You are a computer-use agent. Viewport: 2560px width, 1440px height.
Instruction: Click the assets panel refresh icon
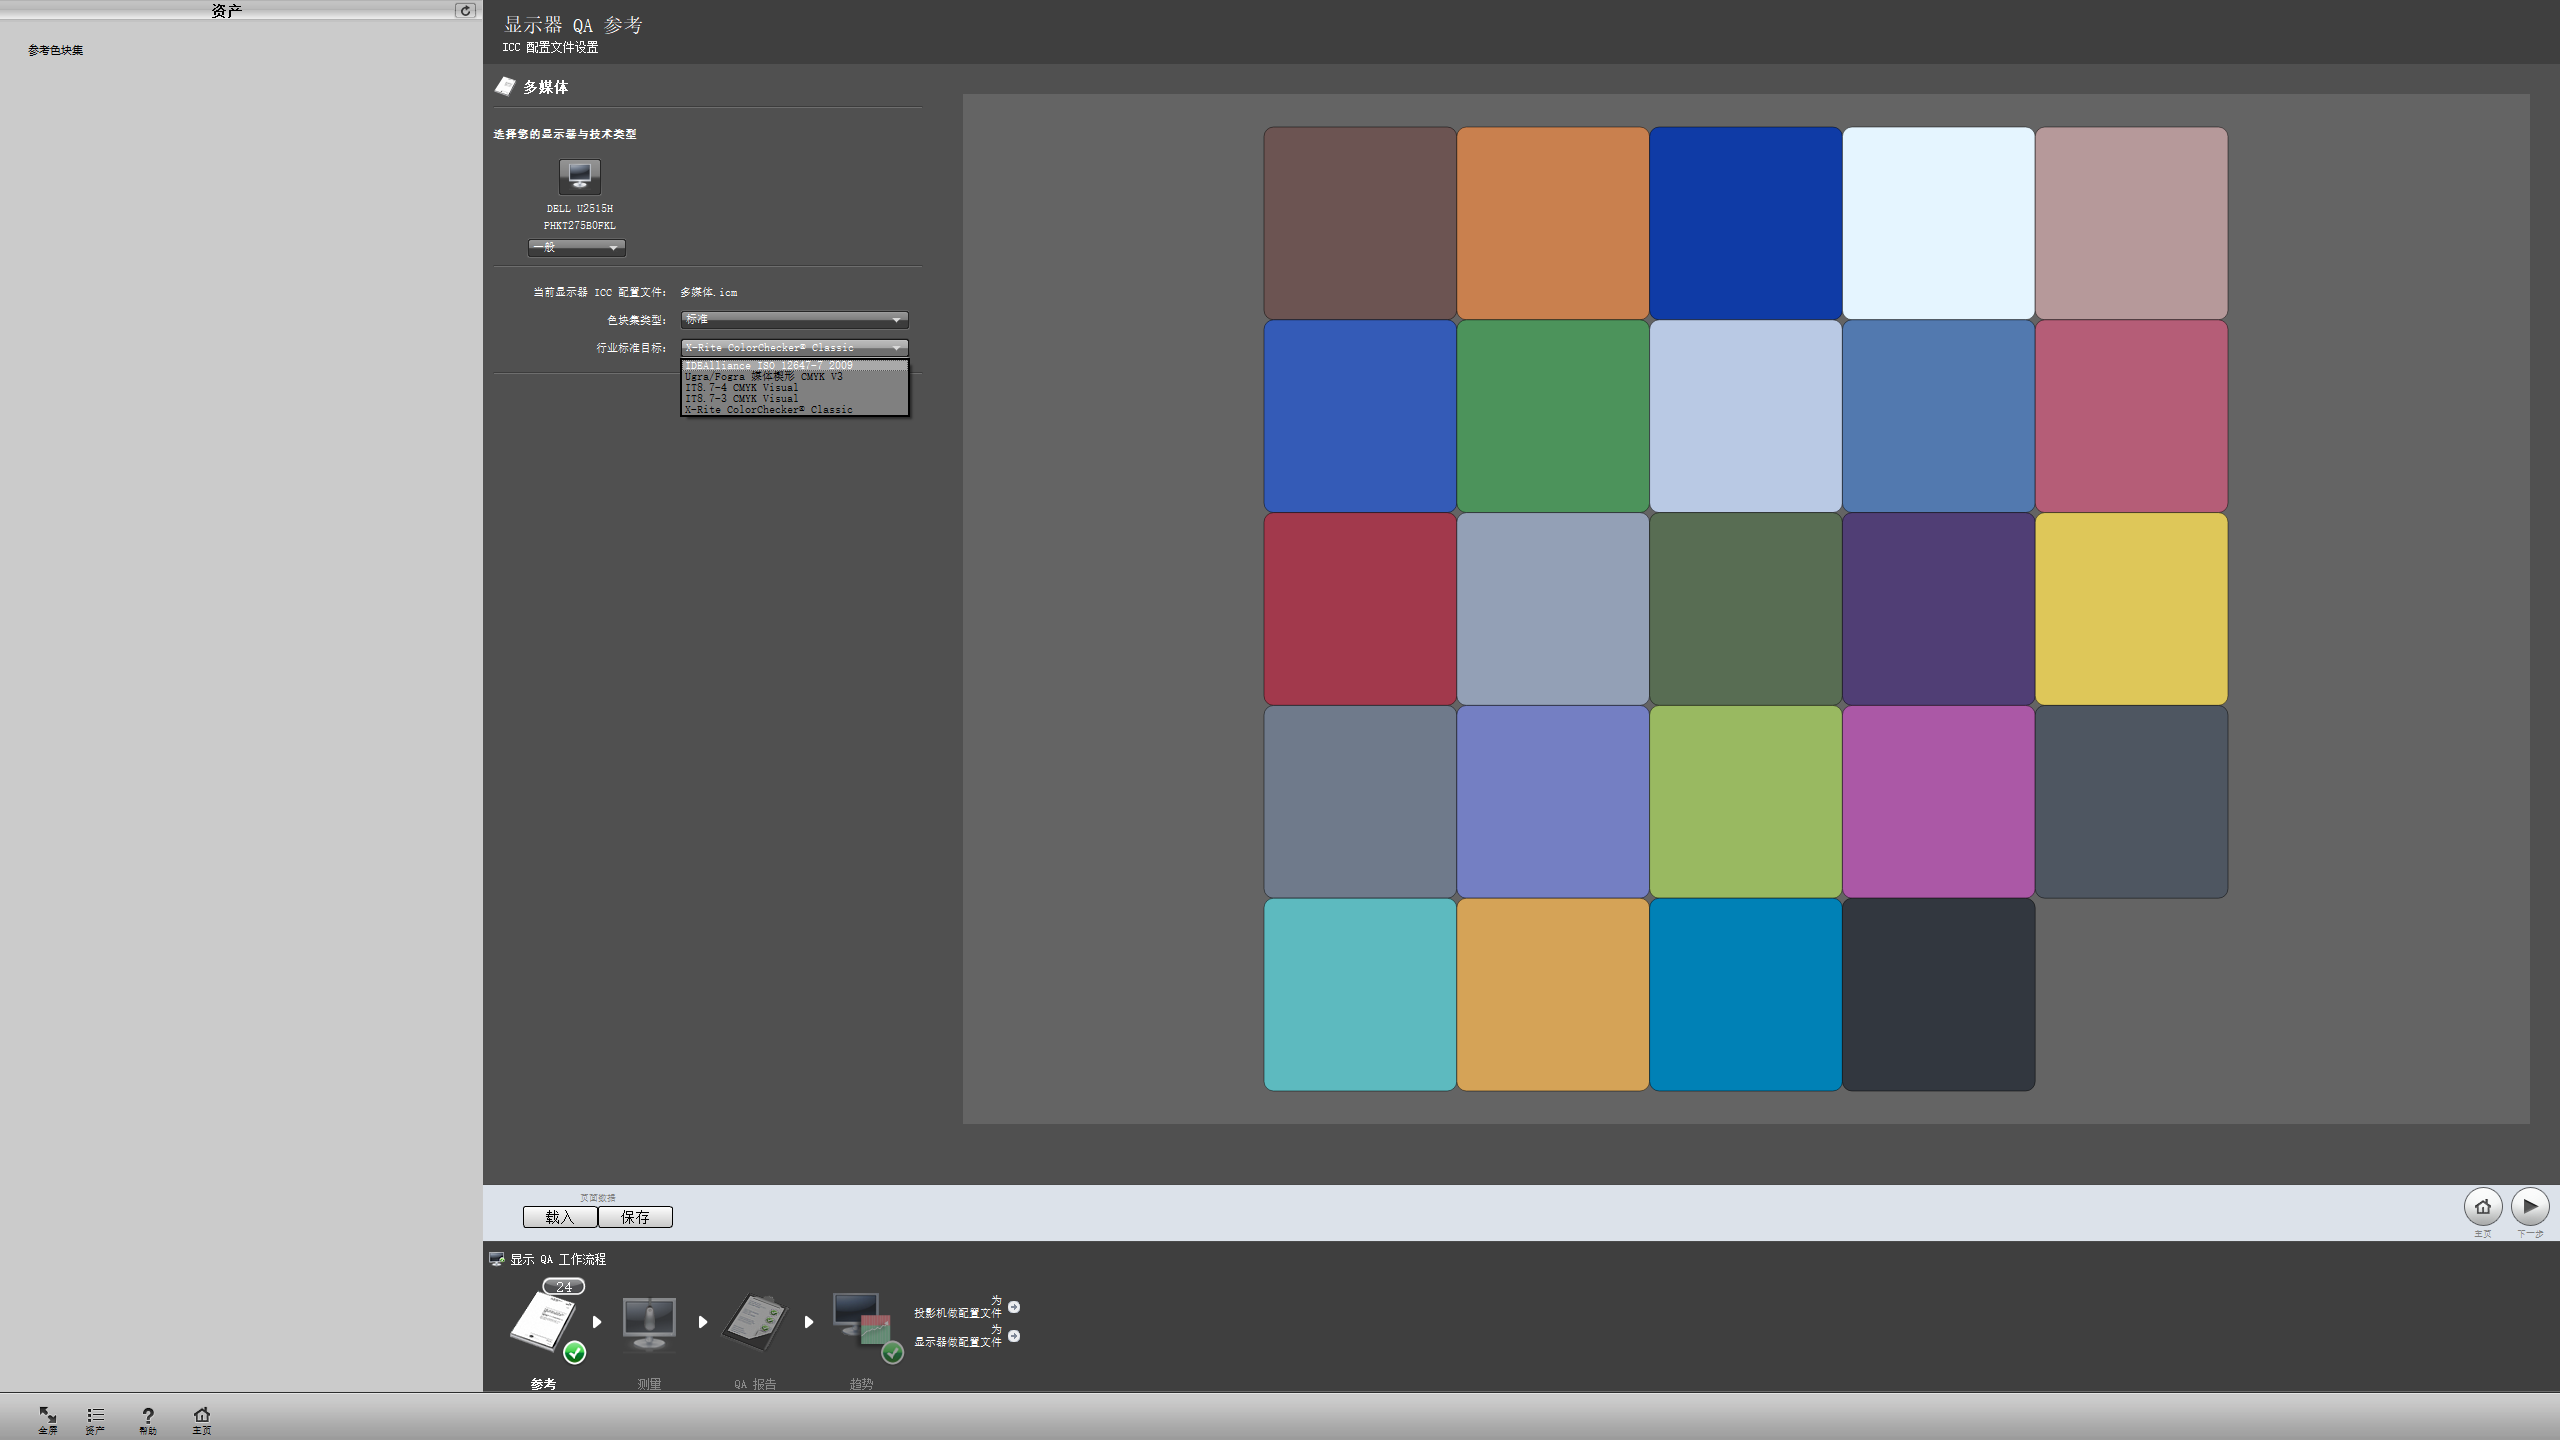tap(465, 10)
